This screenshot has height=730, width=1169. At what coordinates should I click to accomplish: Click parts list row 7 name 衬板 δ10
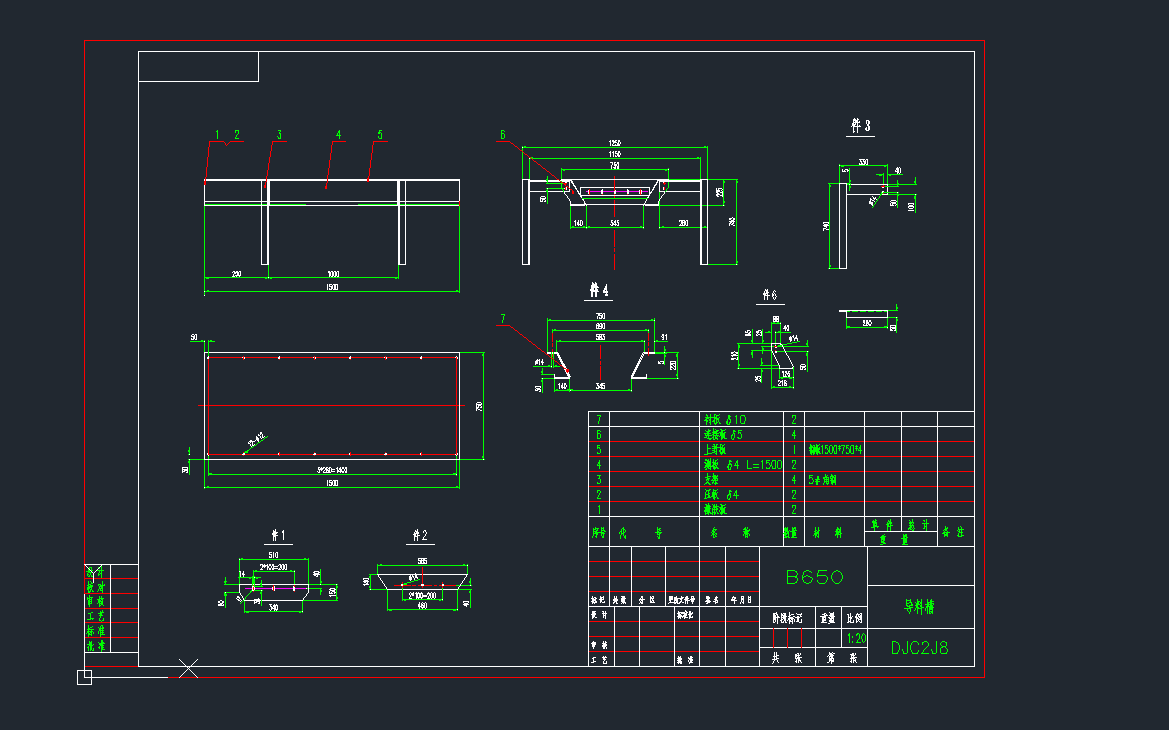coord(726,420)
